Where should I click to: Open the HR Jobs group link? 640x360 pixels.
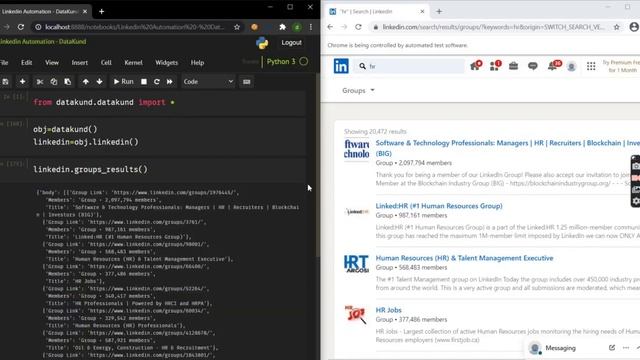[x=388, y=310]
